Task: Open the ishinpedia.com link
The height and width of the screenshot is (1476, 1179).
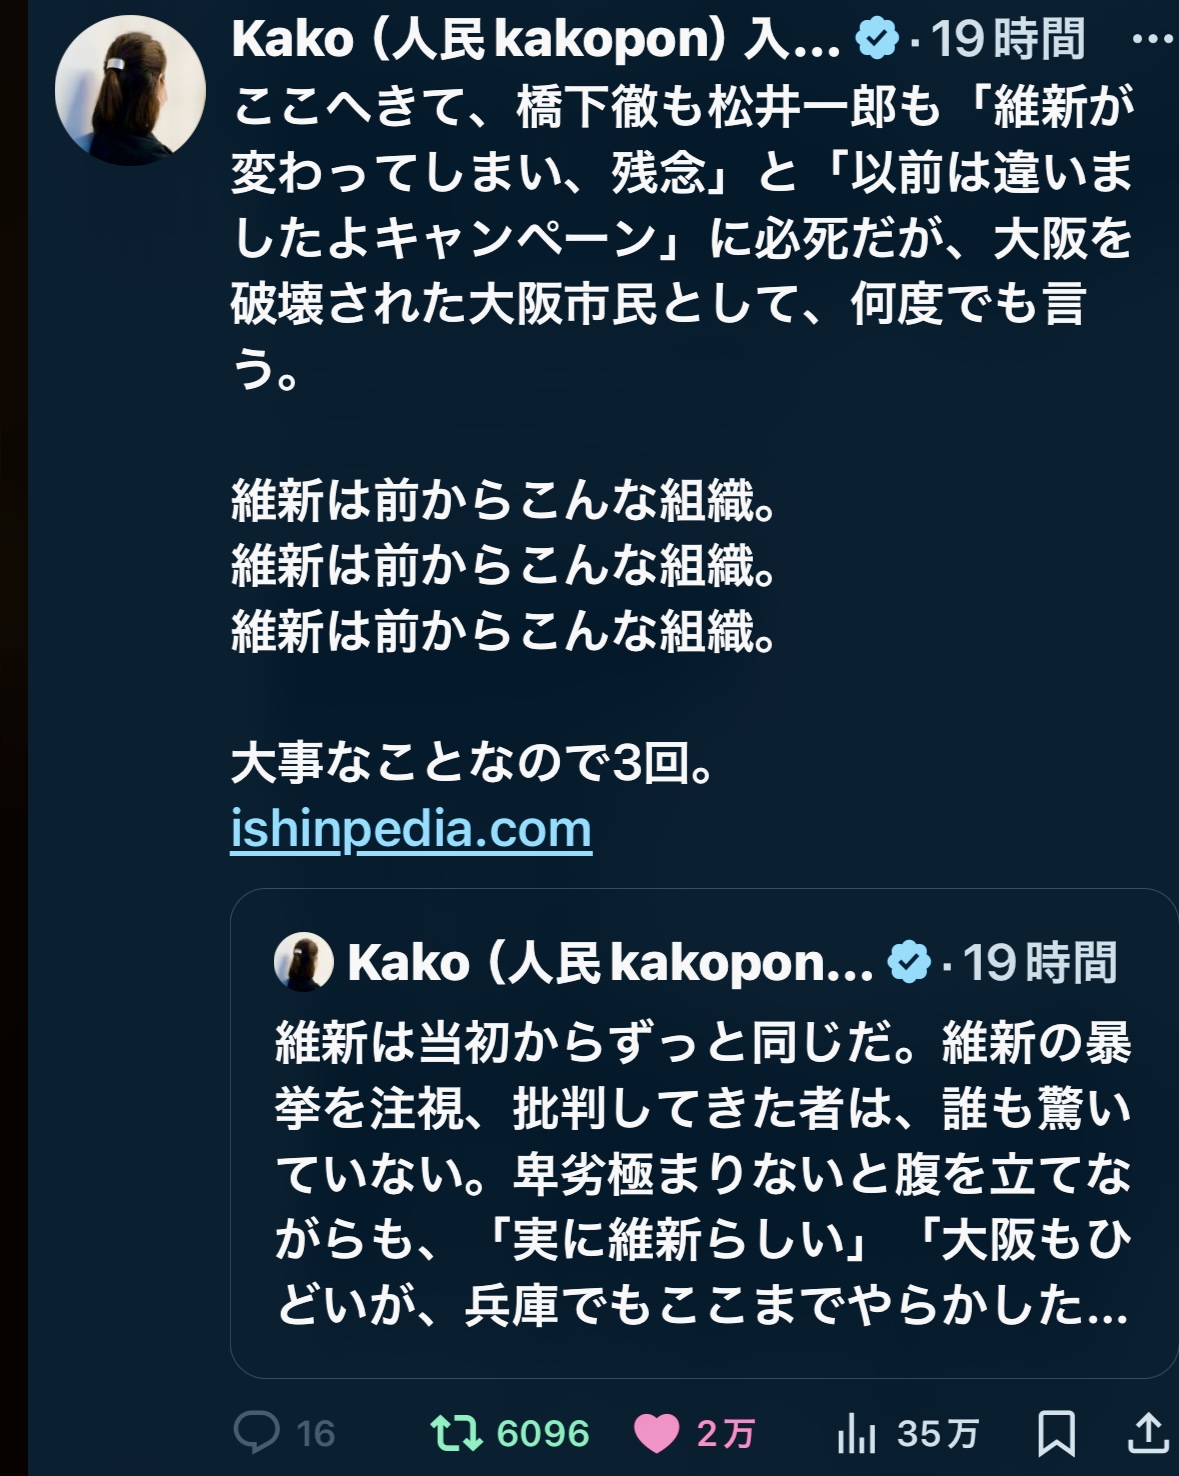Action: 410,829
